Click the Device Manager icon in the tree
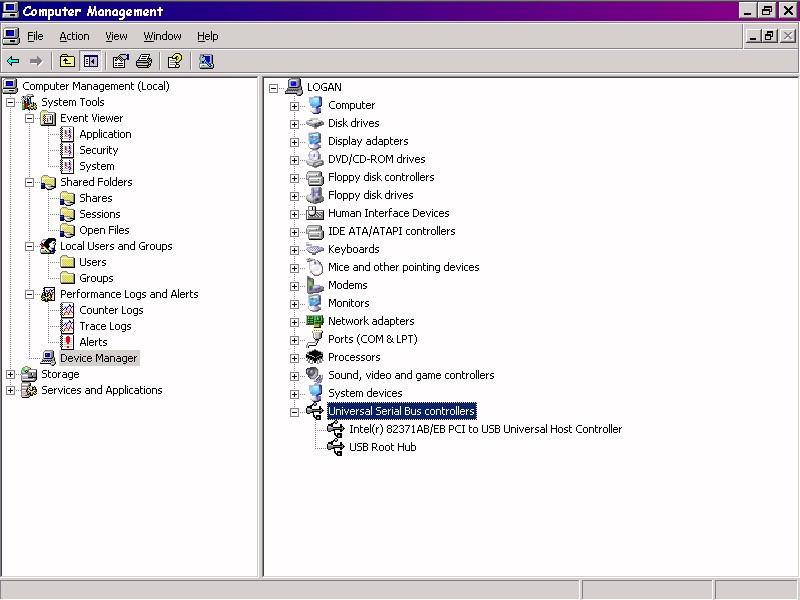Image resolution: width=800 pixels, height=600 pixels. tap(48, 358)
